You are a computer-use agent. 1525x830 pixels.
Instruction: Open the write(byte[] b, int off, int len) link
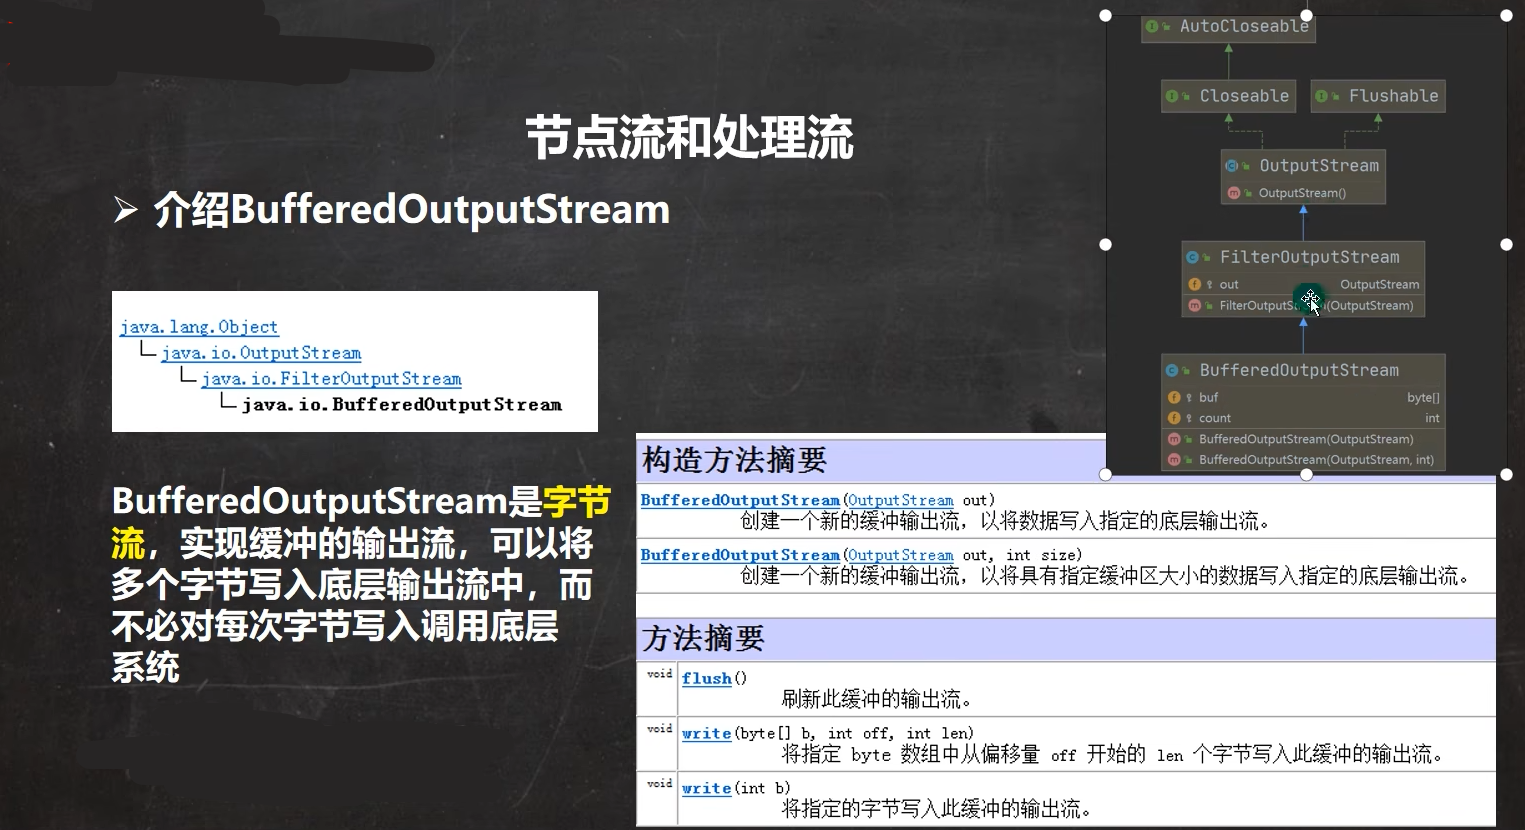(706, 733)
